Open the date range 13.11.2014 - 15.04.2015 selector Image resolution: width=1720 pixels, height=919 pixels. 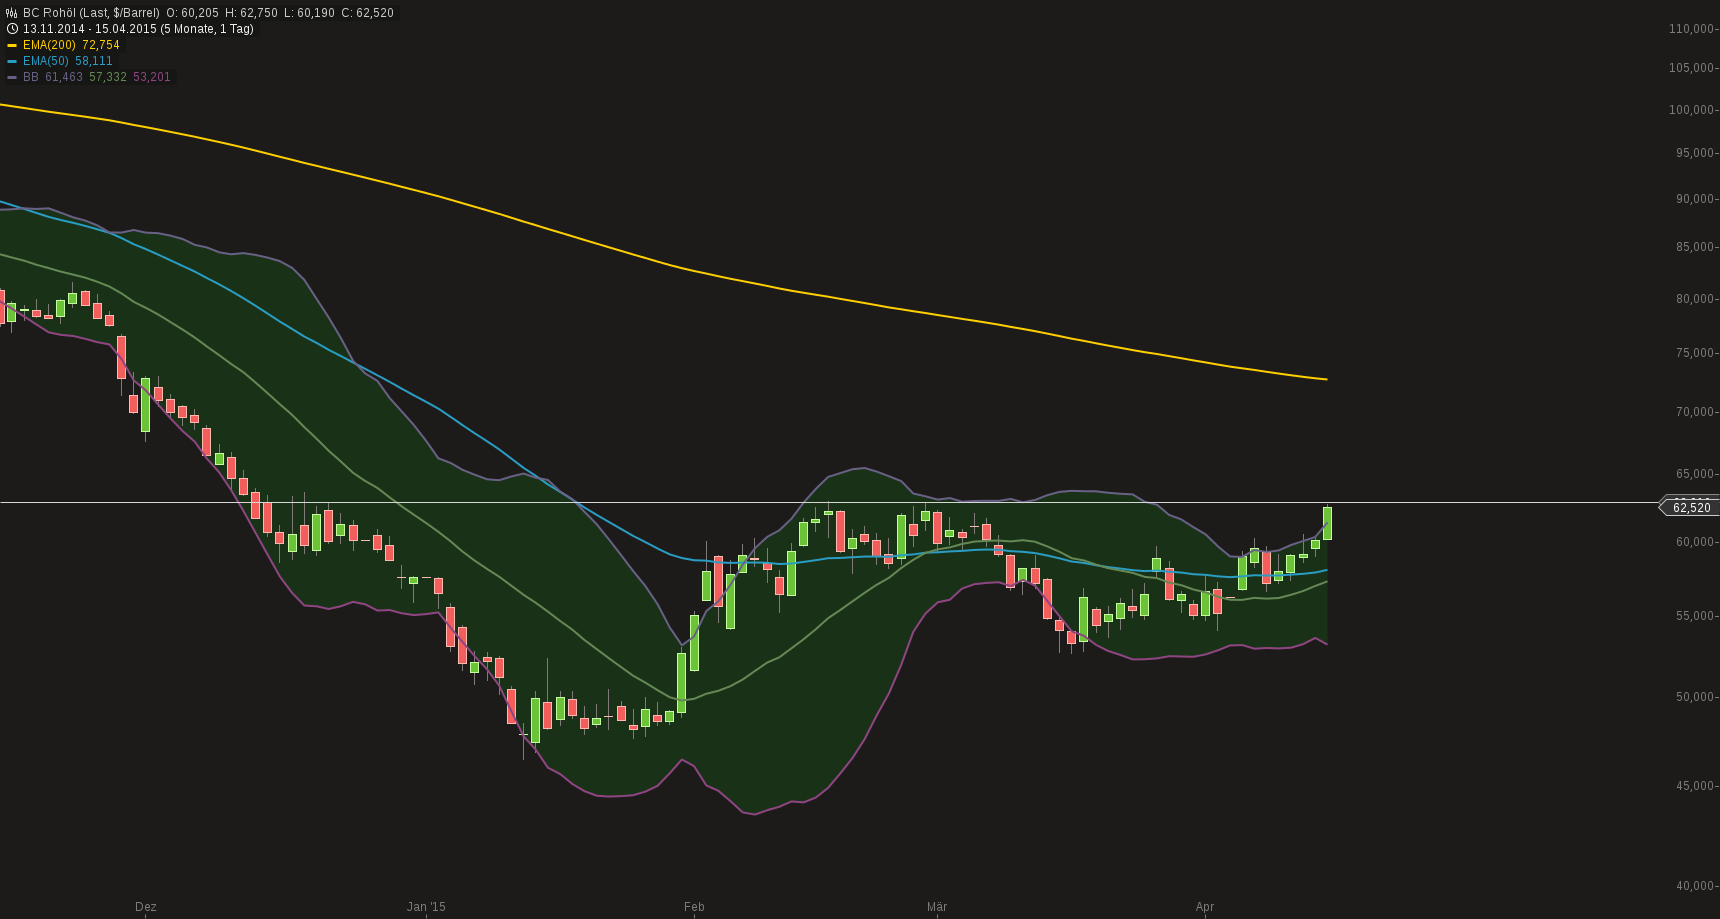(x=90, y=29)
